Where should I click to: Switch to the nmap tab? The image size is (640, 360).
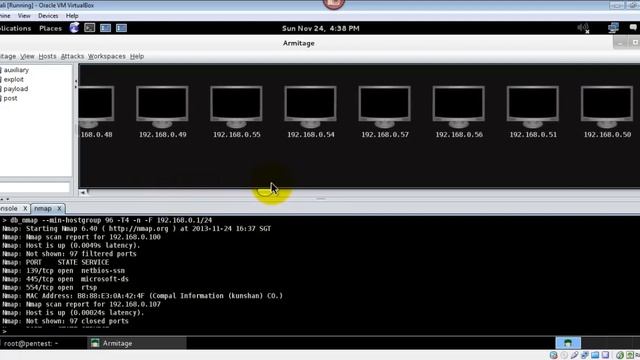coord(43,209)
